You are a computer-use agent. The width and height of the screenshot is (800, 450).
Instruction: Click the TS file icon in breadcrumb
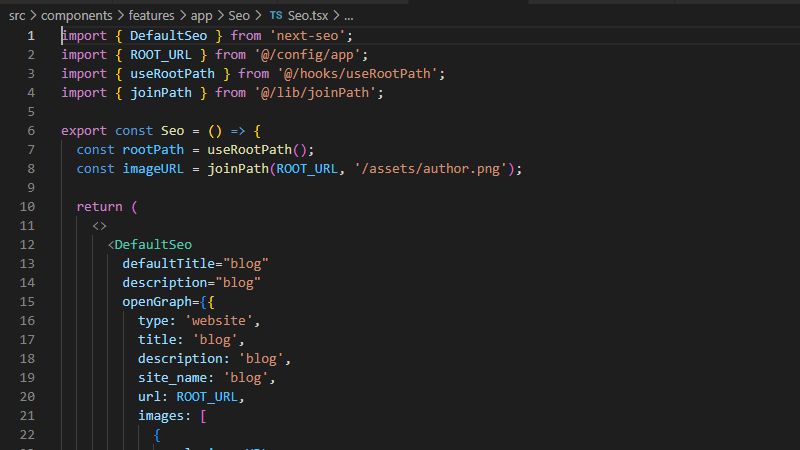(276, 16)
